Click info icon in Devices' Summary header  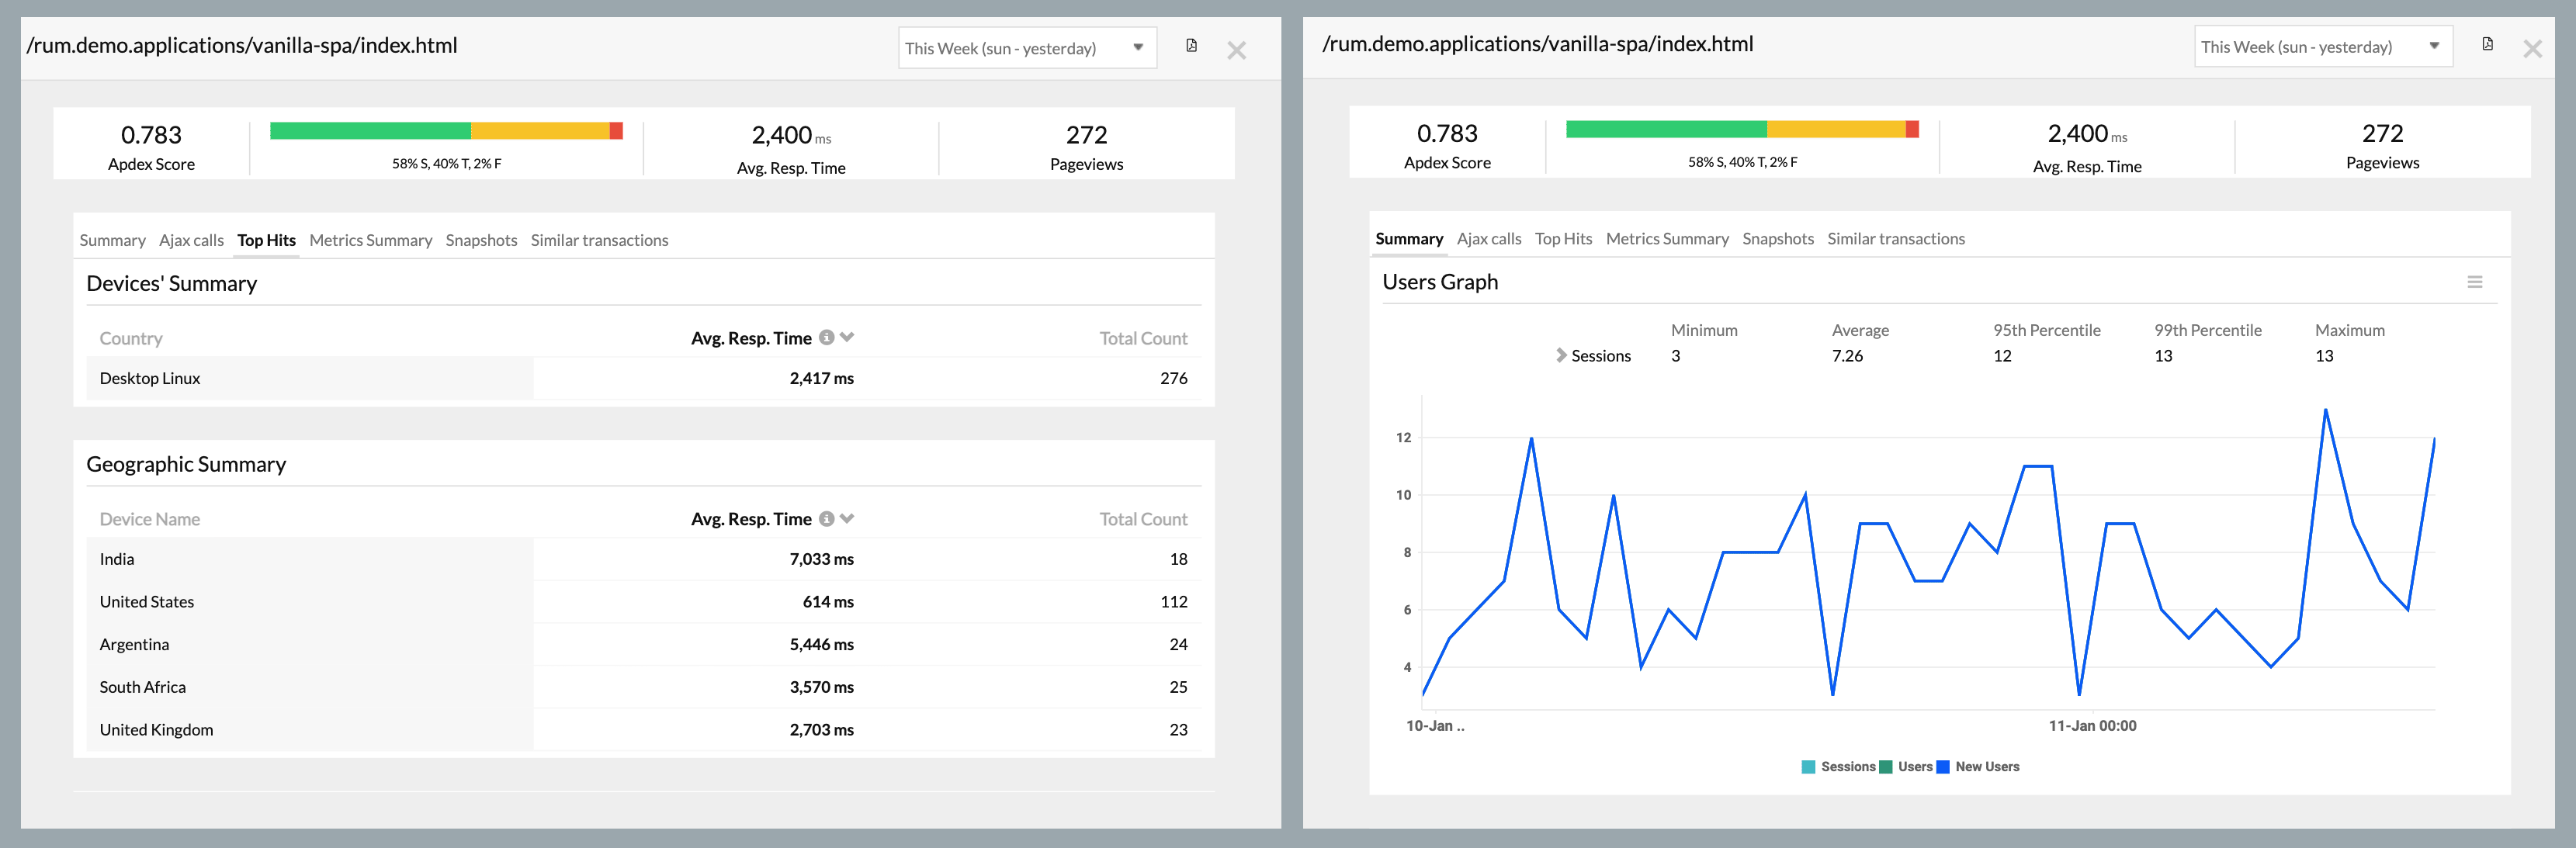(x=826, y=338)
